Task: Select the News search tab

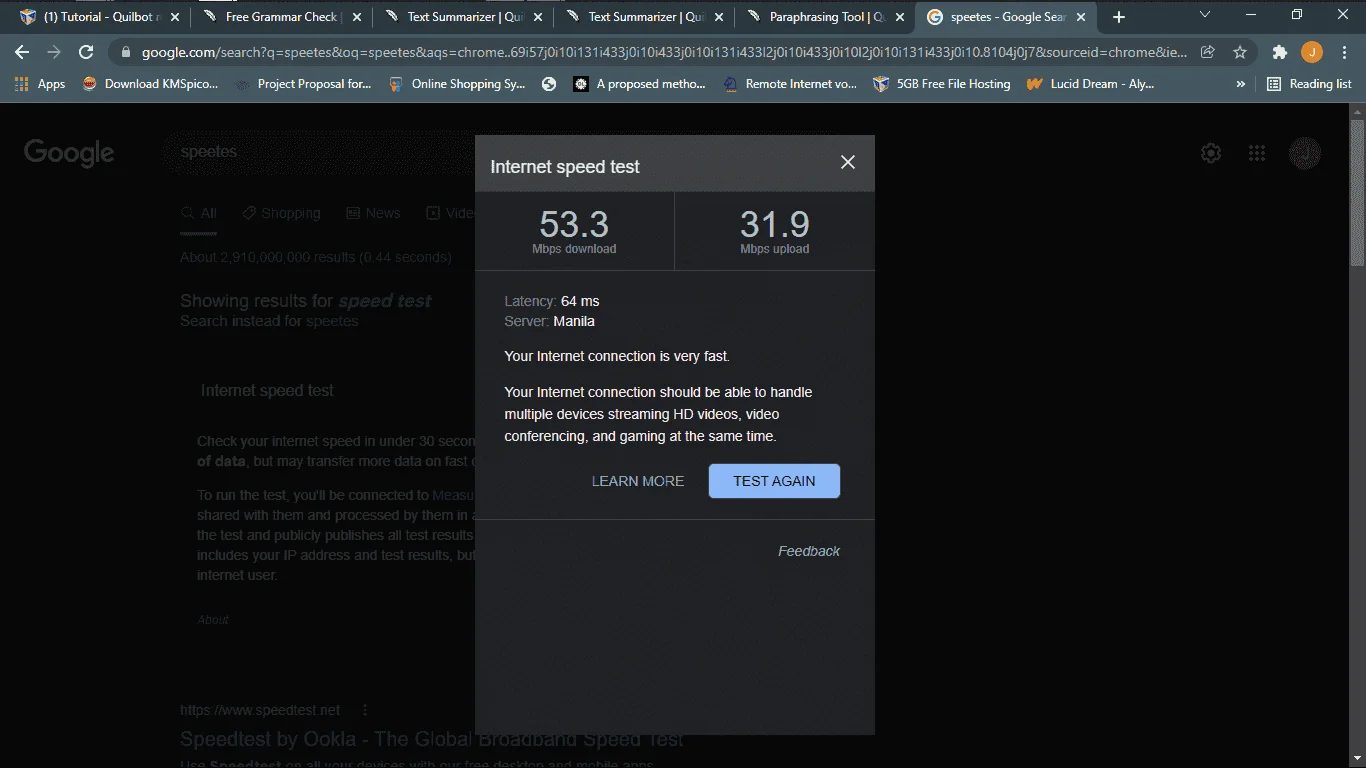Action: click(373, 213)
